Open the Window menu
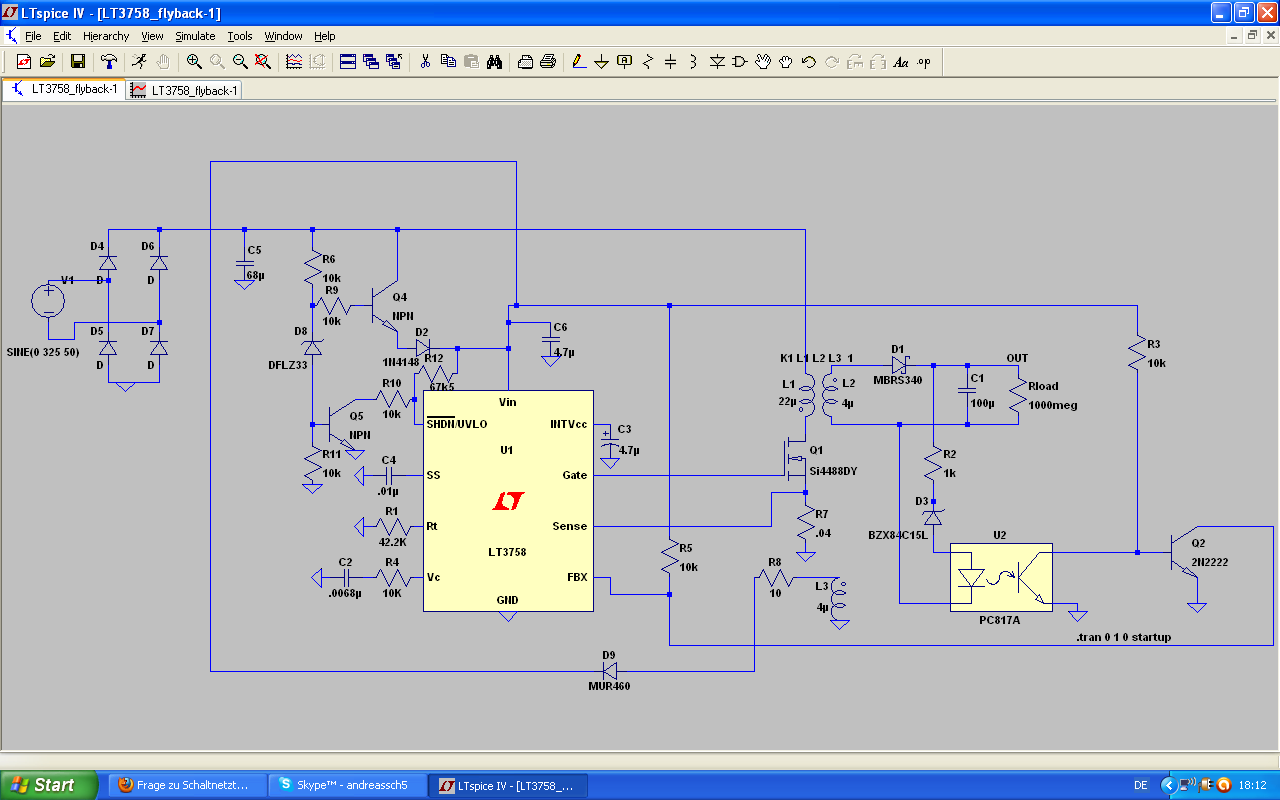The image size is (1280, 800). (283, 36)
